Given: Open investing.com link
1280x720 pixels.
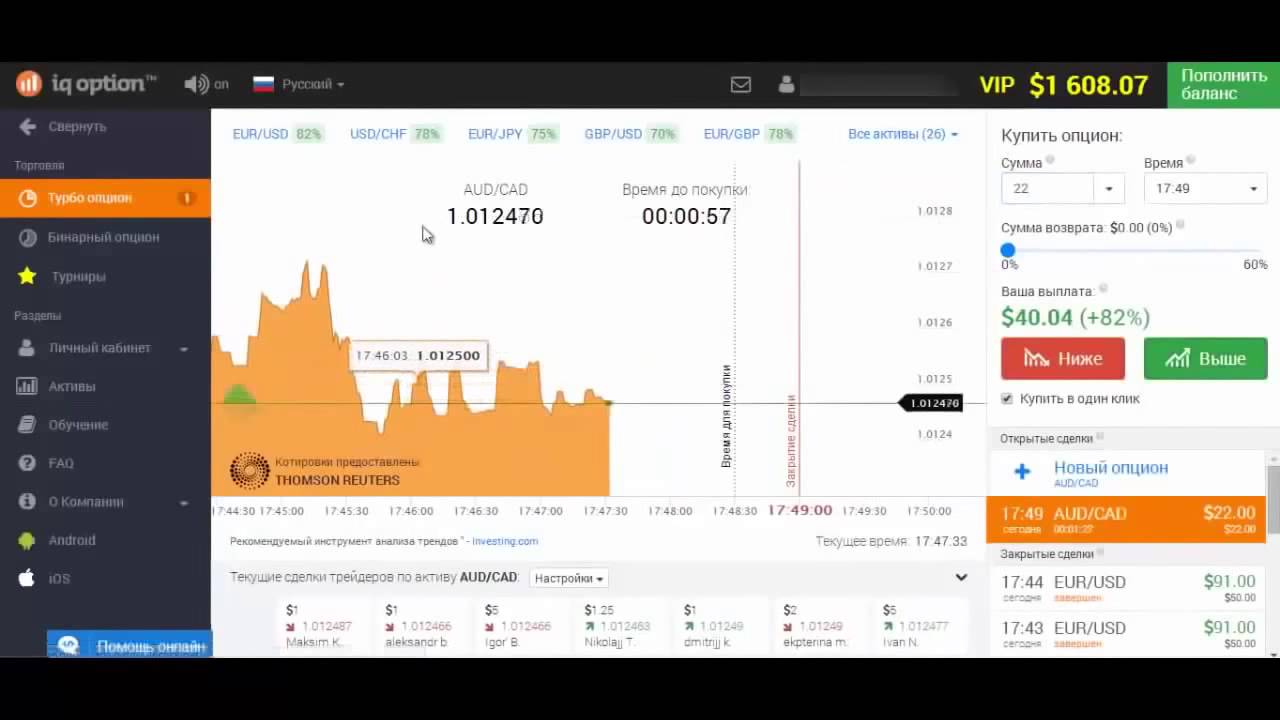Looking at the screenshot, I should click(x=505, y=541).
